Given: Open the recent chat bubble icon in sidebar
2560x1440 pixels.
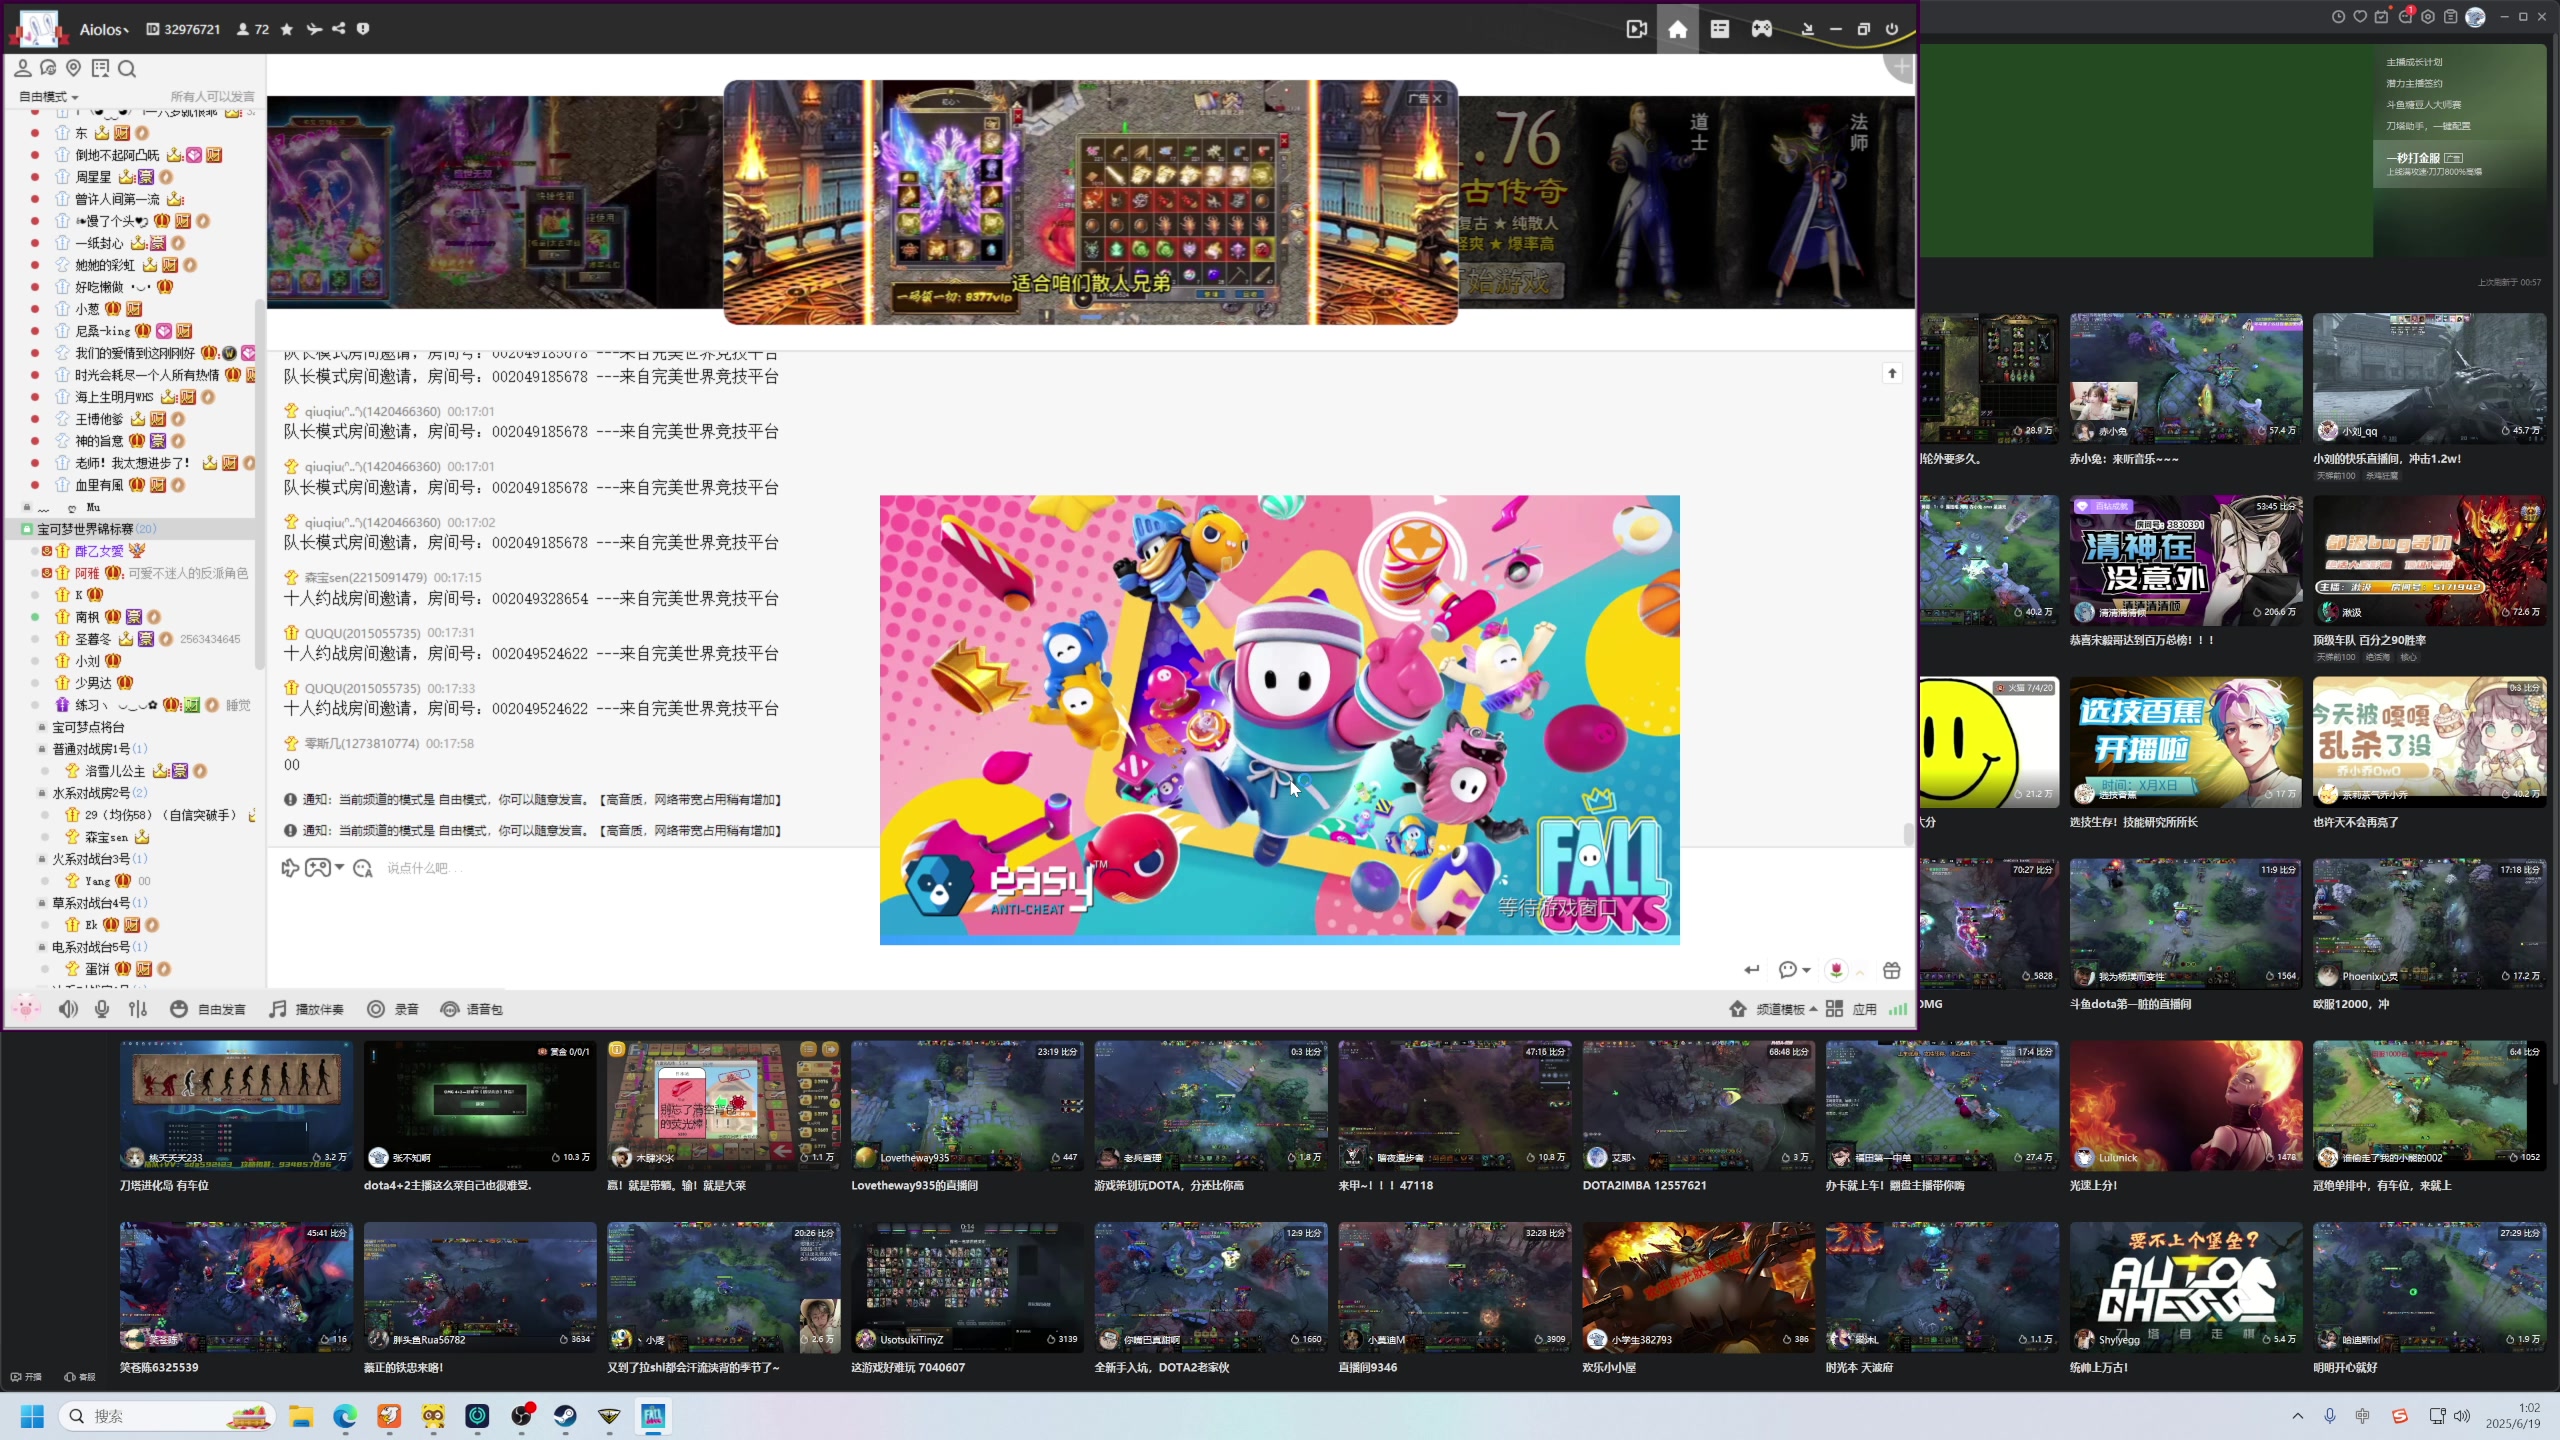Looking at the screenshot, I should [x=48, y=68].
